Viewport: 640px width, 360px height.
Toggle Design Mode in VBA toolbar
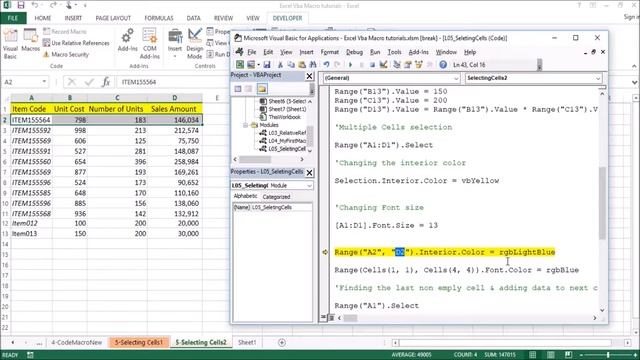click(383, 64)
